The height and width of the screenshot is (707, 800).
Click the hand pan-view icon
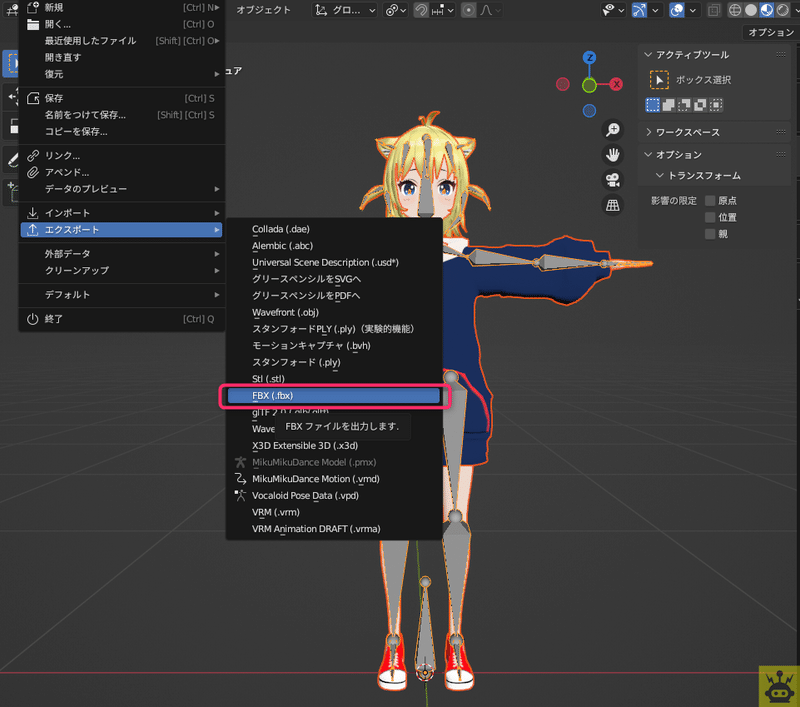(613, 155)
